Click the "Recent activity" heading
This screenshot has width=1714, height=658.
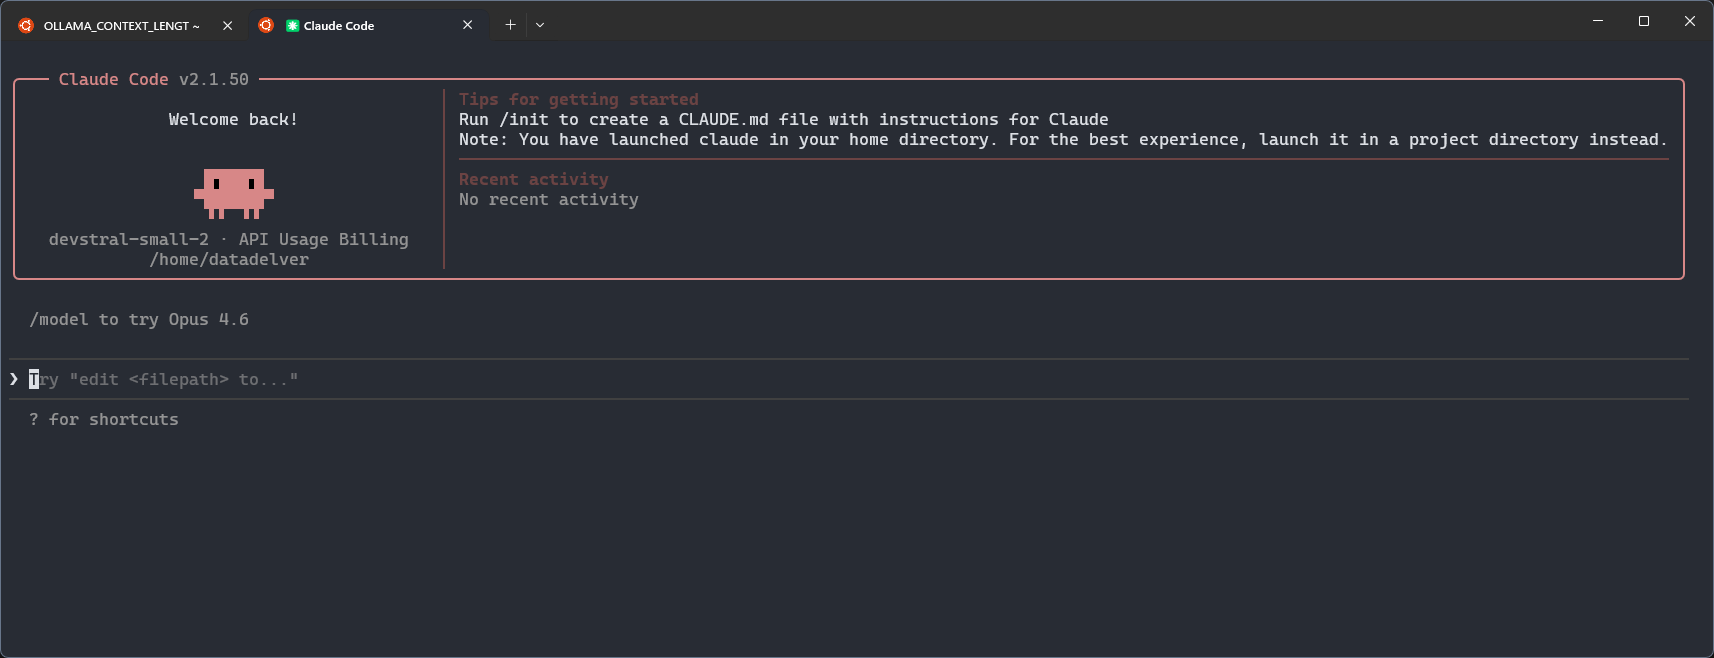533,178
